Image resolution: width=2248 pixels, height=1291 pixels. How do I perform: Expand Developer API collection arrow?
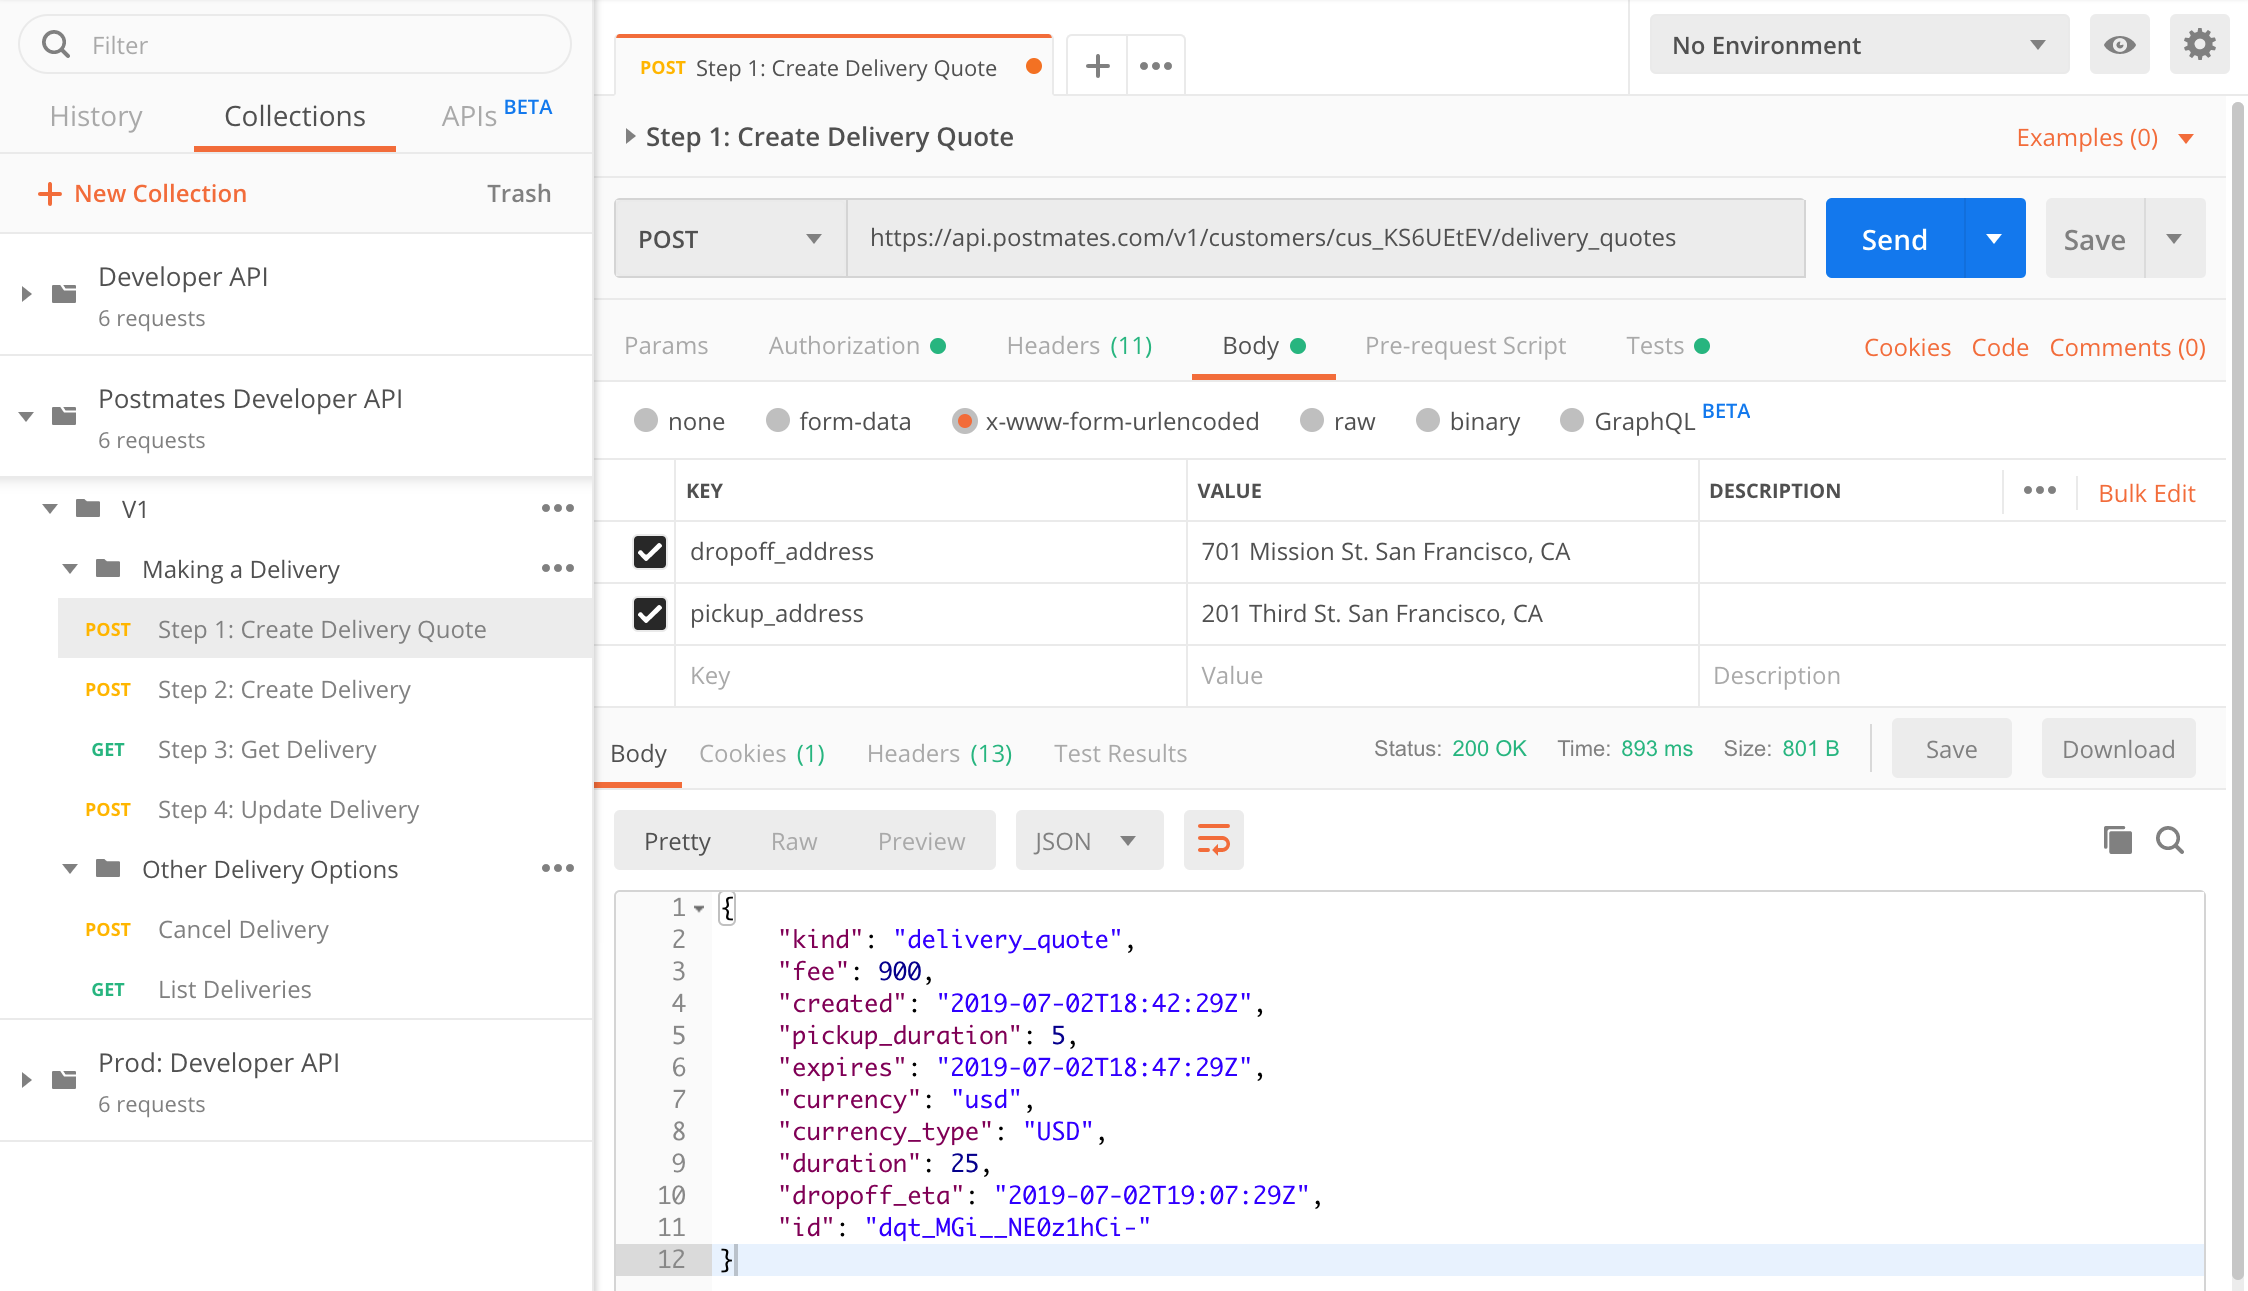(26, 293)
